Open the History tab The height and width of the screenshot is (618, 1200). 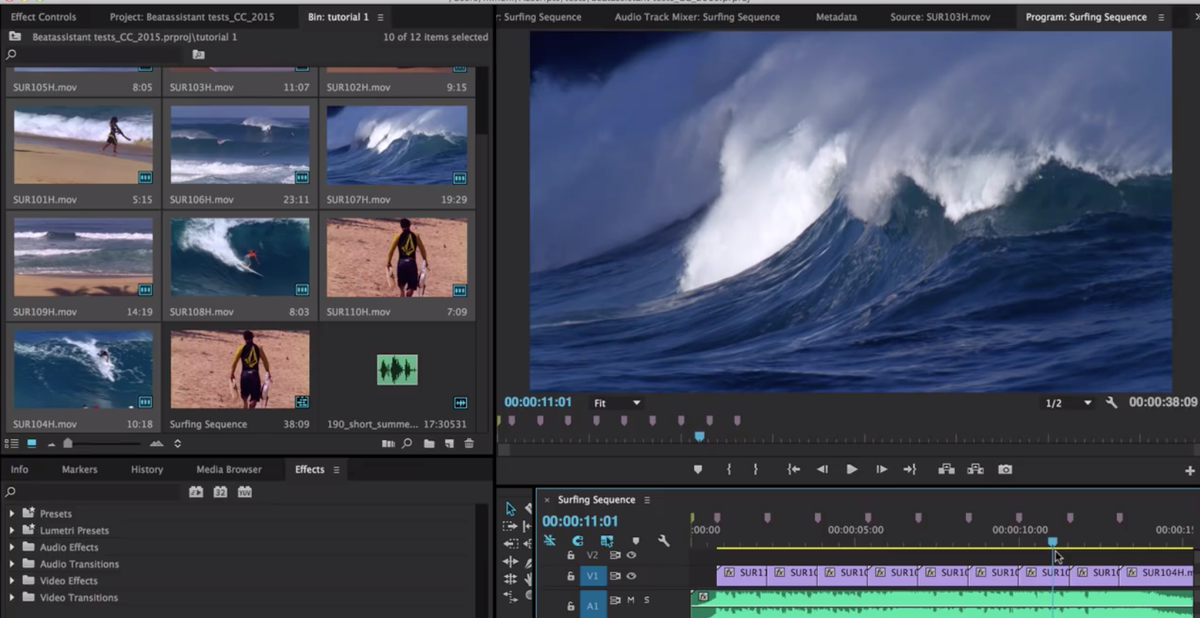[147, 469]
